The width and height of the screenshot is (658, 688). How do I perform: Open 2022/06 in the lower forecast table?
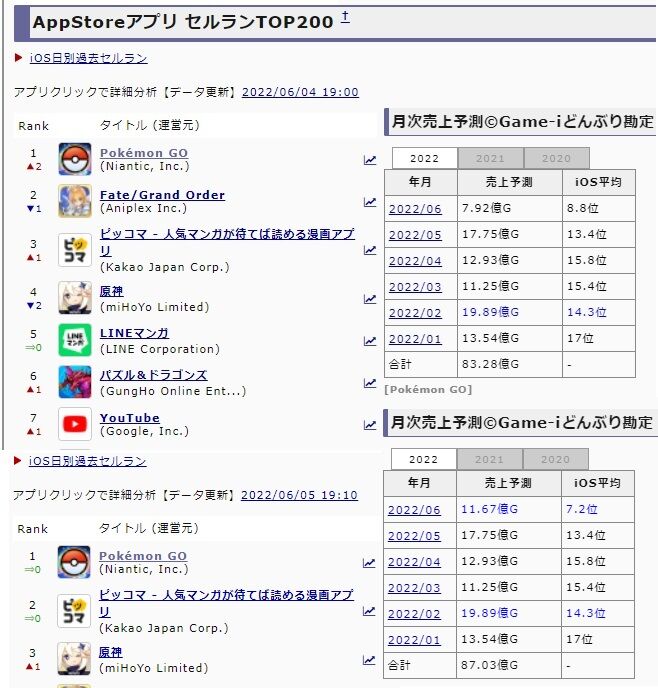pyautogui.click(x=414, y=510)
